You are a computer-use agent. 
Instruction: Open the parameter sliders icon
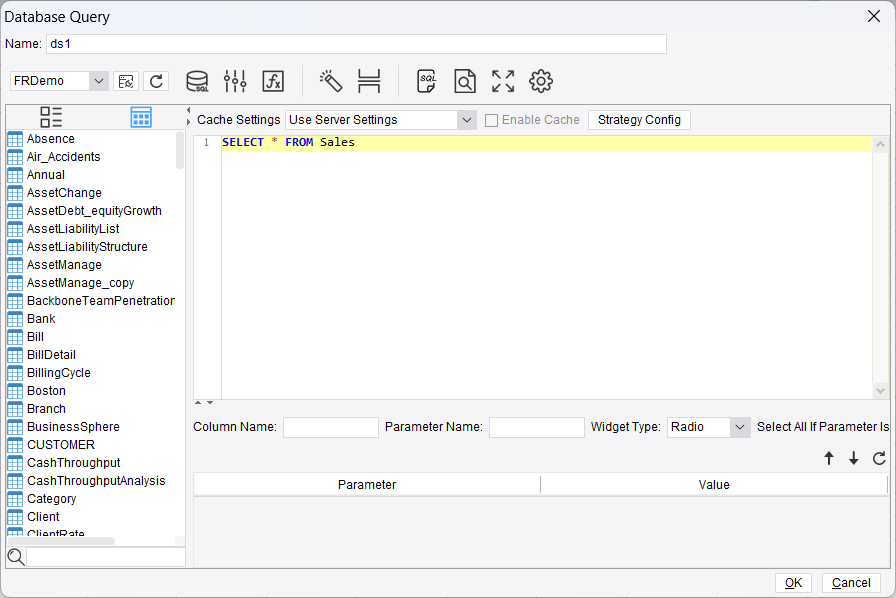[x=235, y=81]
